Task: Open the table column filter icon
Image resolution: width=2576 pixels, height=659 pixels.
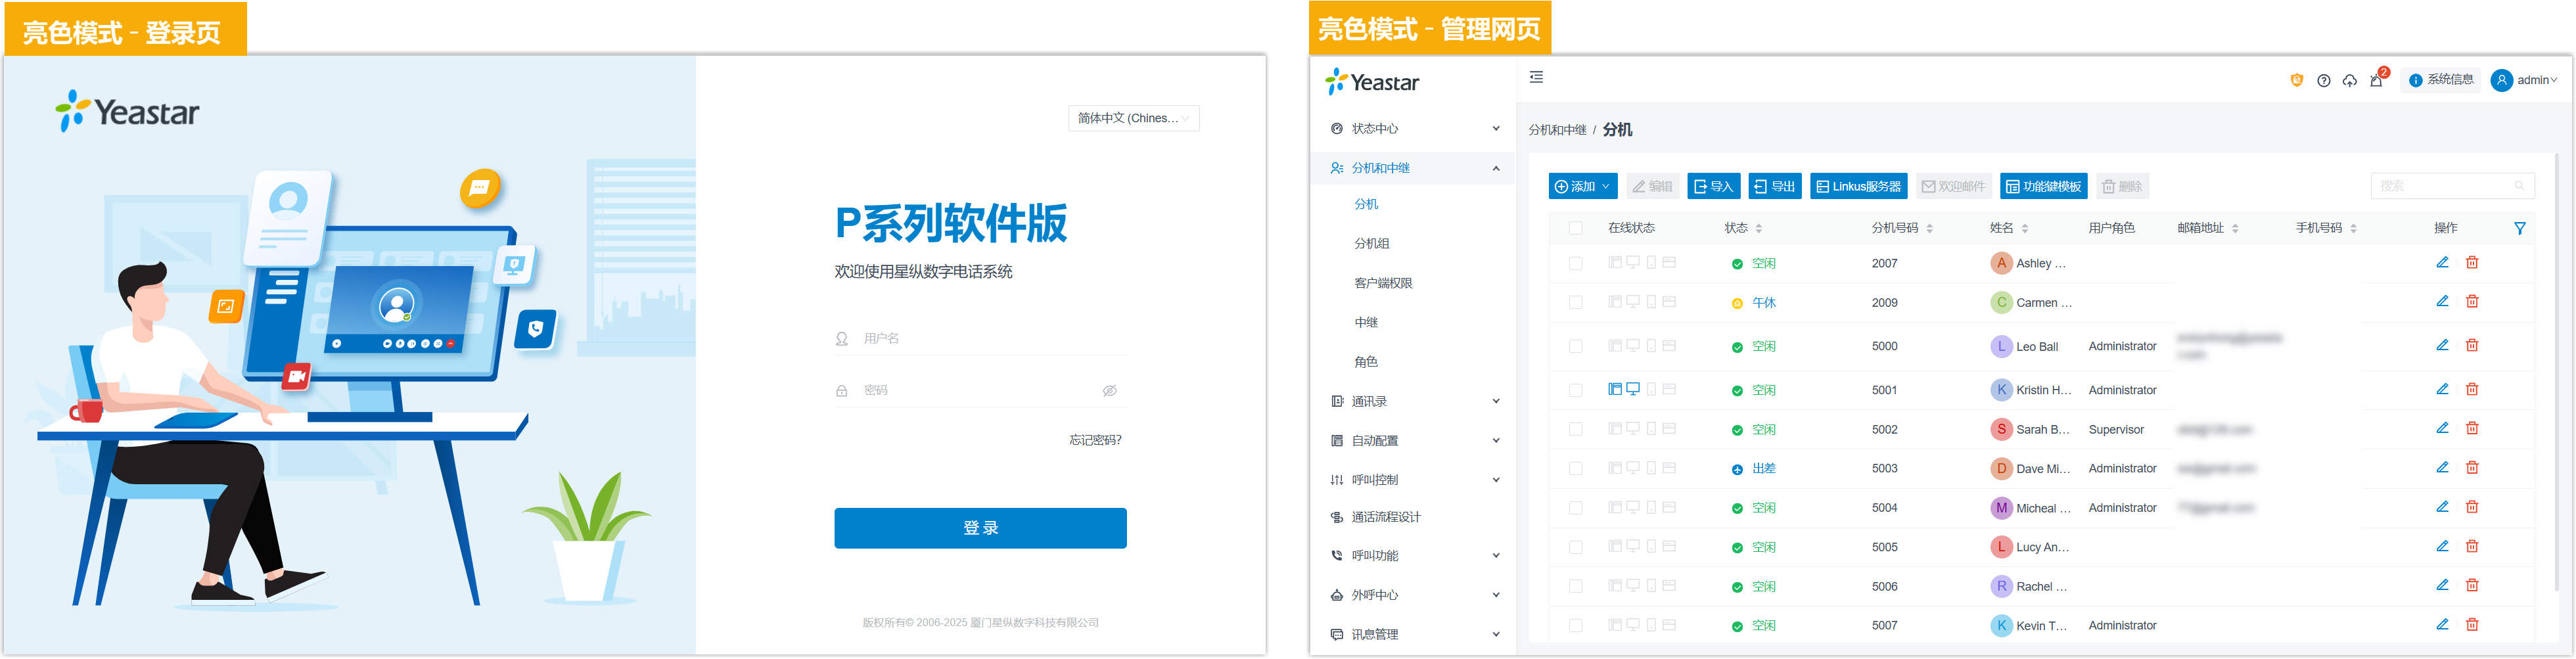Action: coord(2519,229)
